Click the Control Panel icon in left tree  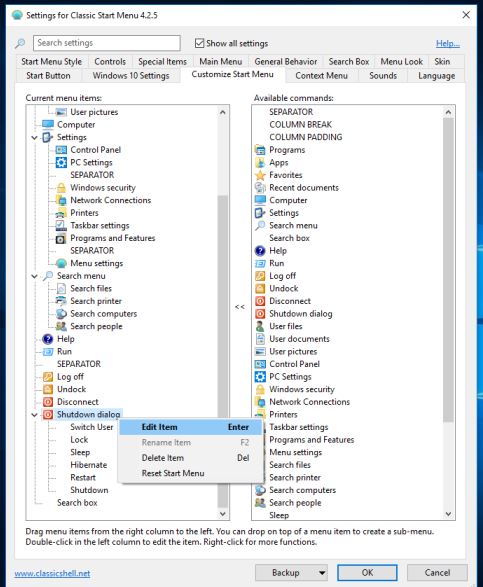pyautogui.click(x=61, y=150)
